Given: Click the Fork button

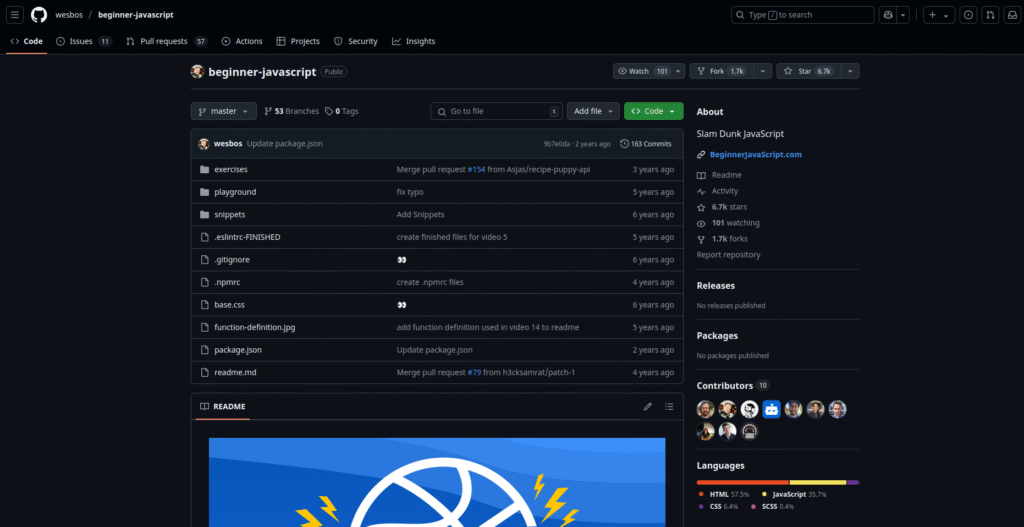Looking at the screenshot, I should point(722,71).
